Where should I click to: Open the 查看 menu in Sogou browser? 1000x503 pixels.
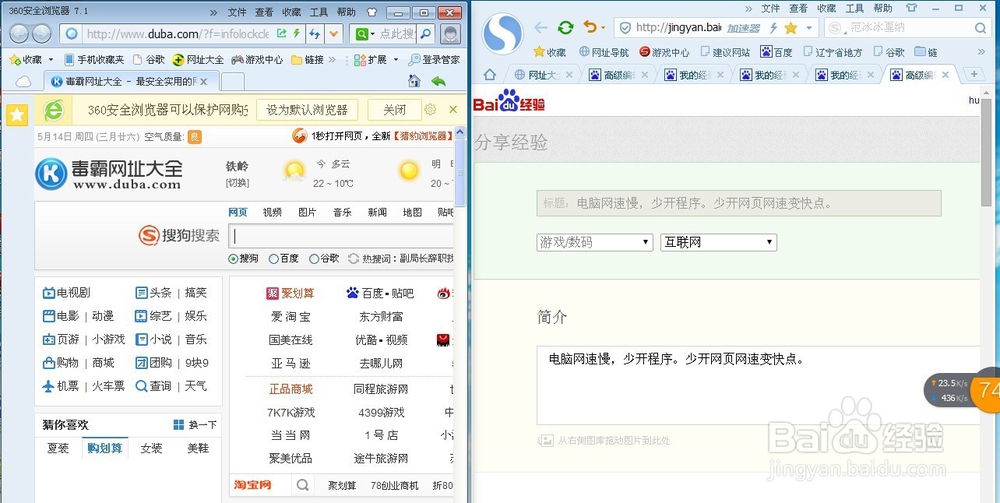pyautogui.click(x=798, y=8)
